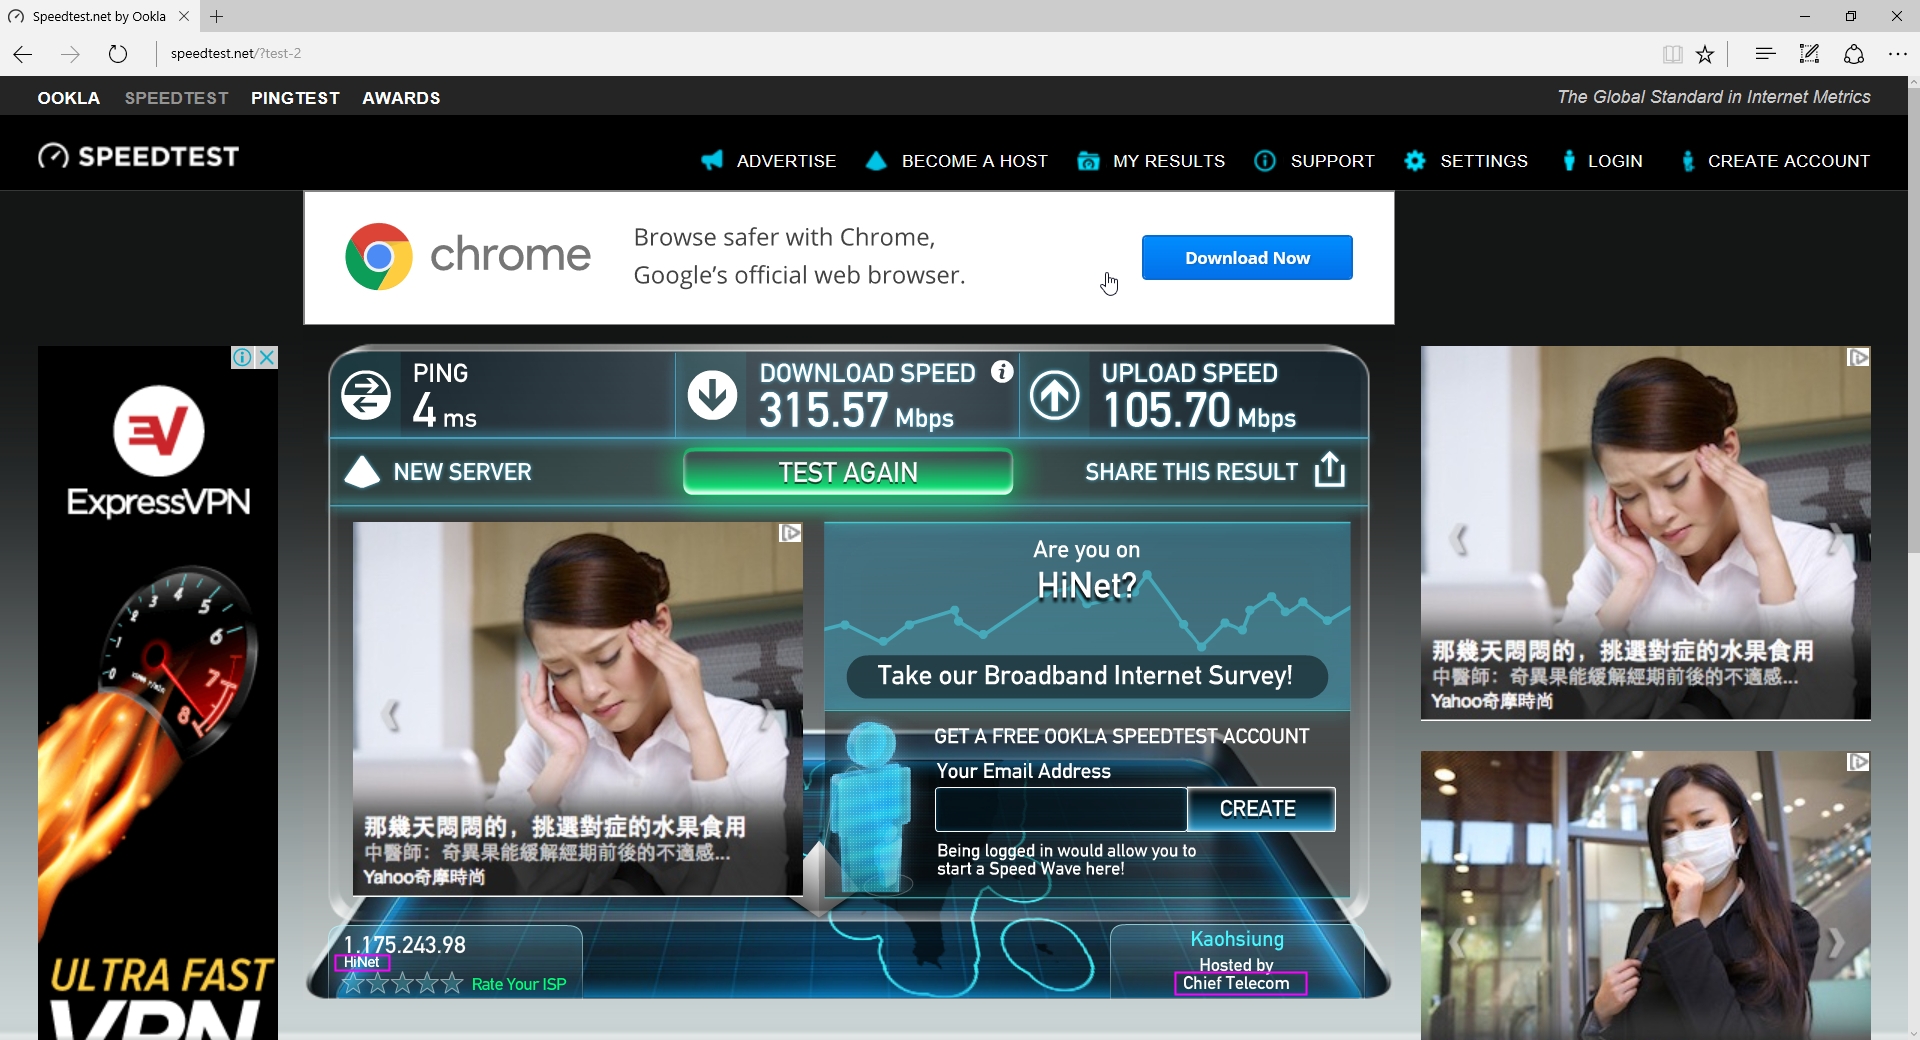Close the Speedtest.net by Ookla tab

click(x=184, y=16)
